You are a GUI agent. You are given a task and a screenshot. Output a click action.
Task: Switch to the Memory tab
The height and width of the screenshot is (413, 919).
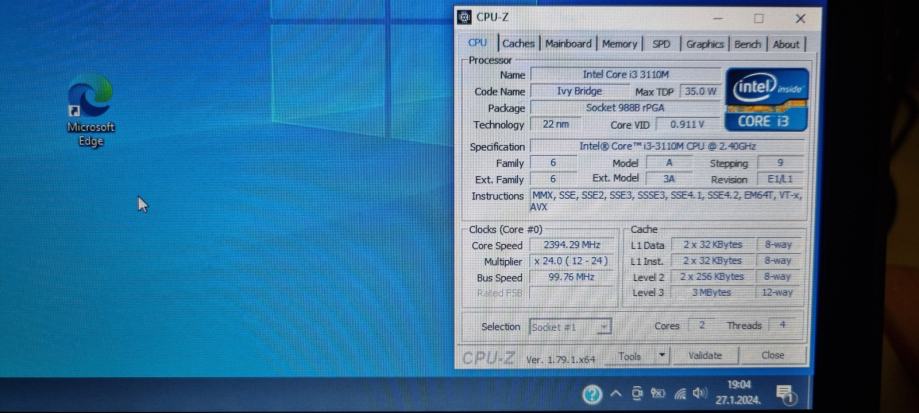[x=620, y=43]
